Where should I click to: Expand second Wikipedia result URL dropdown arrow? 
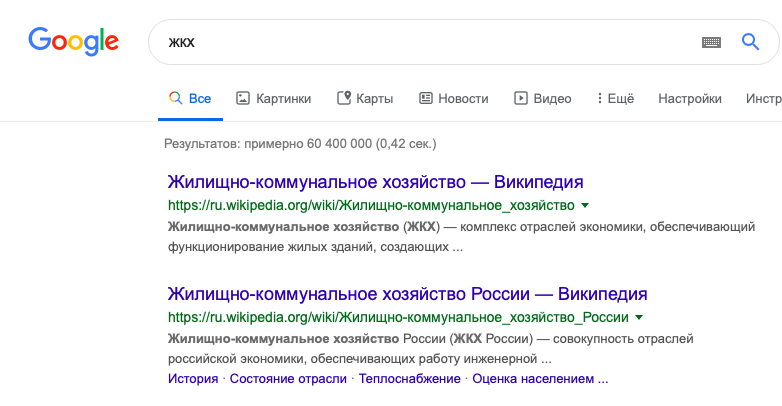click(x=639, y=317)
